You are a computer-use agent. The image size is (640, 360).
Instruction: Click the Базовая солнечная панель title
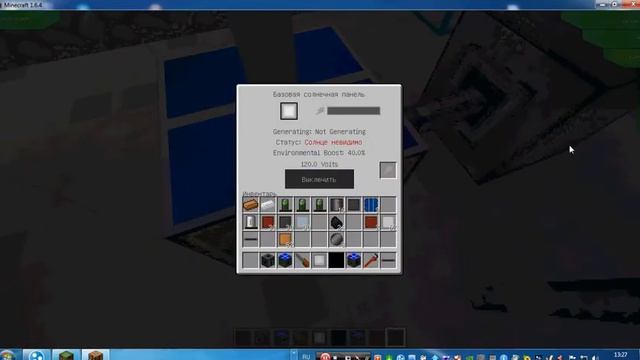pos(319,94)
